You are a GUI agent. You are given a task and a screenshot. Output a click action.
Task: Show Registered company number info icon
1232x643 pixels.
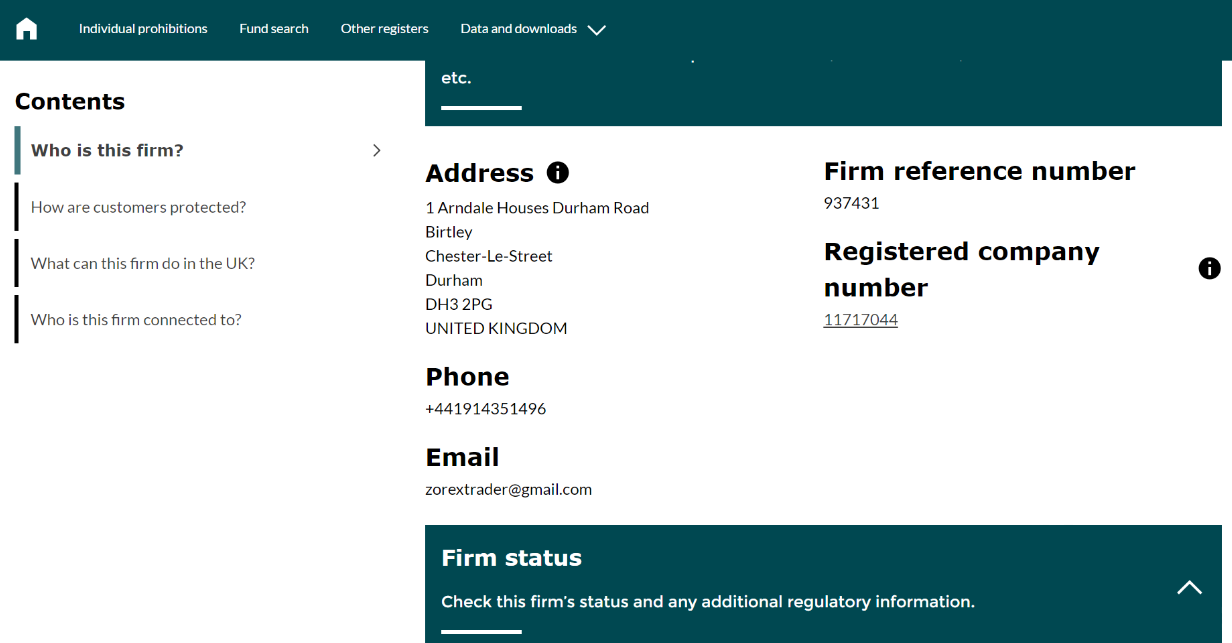[1209, 268]
